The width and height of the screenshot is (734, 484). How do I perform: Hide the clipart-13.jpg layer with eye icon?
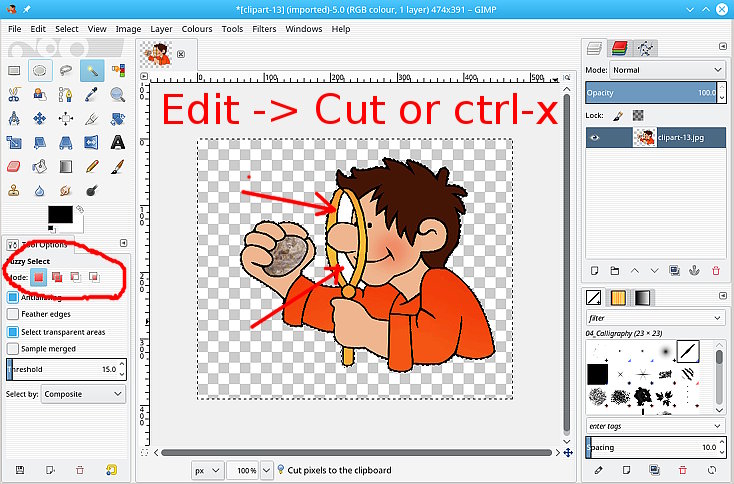point(596,138)
